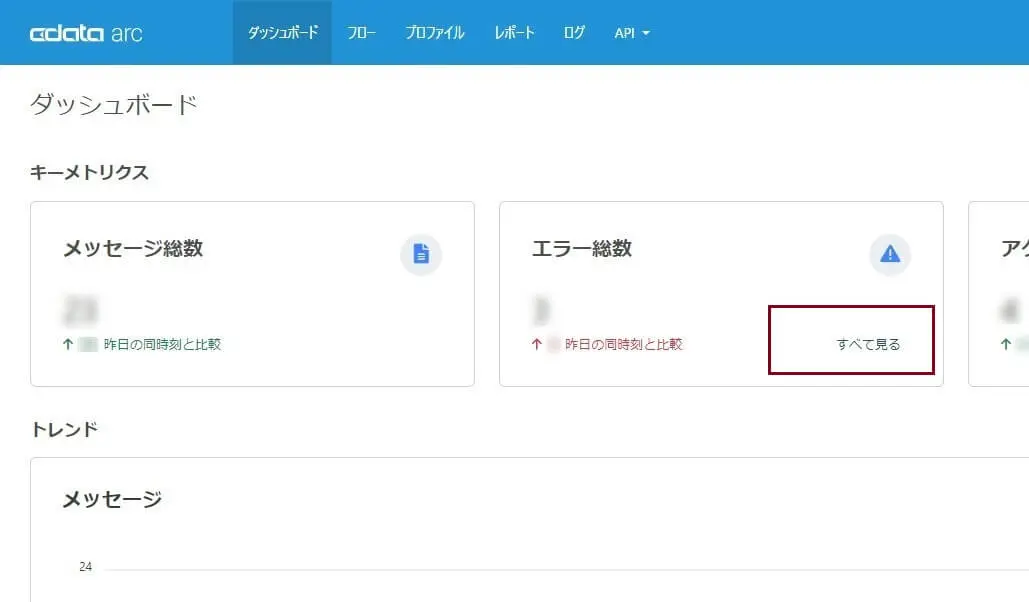Click the トレンド section heading
This screenshot has width=1029, height=602.
coord(64,429)
